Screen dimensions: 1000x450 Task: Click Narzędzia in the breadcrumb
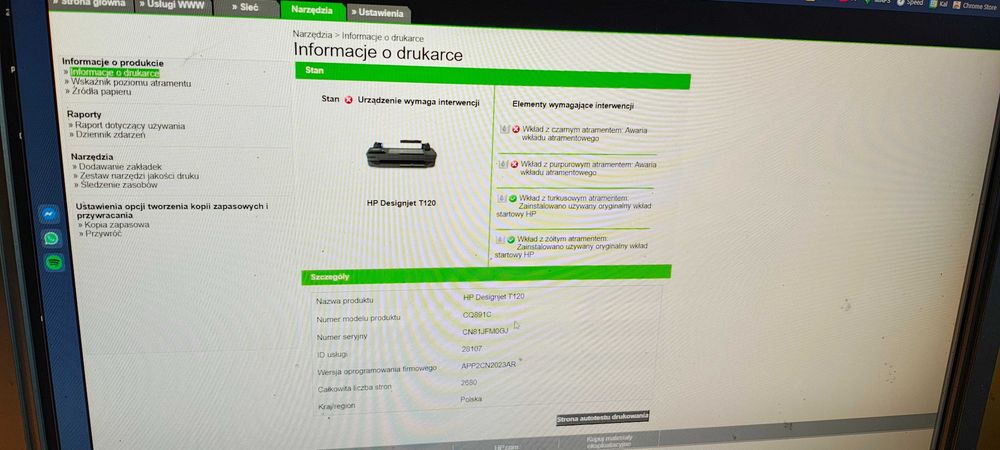[312, 35]
